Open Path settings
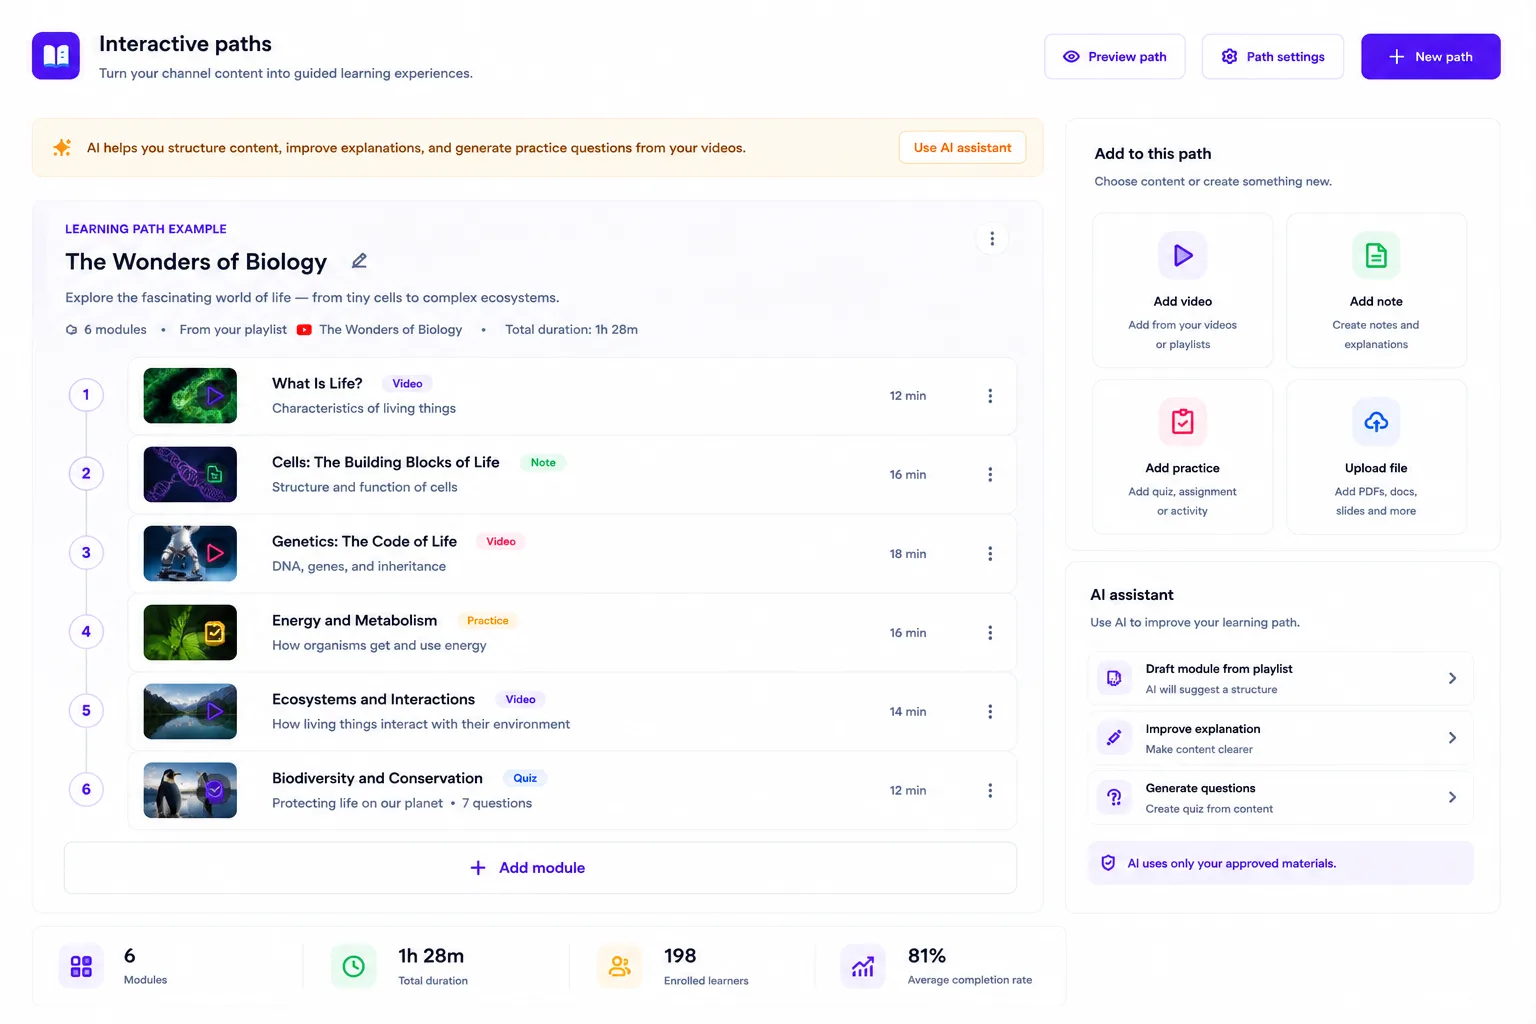The width and height of the screenshot is (1536, 1024). point(1272,57)
